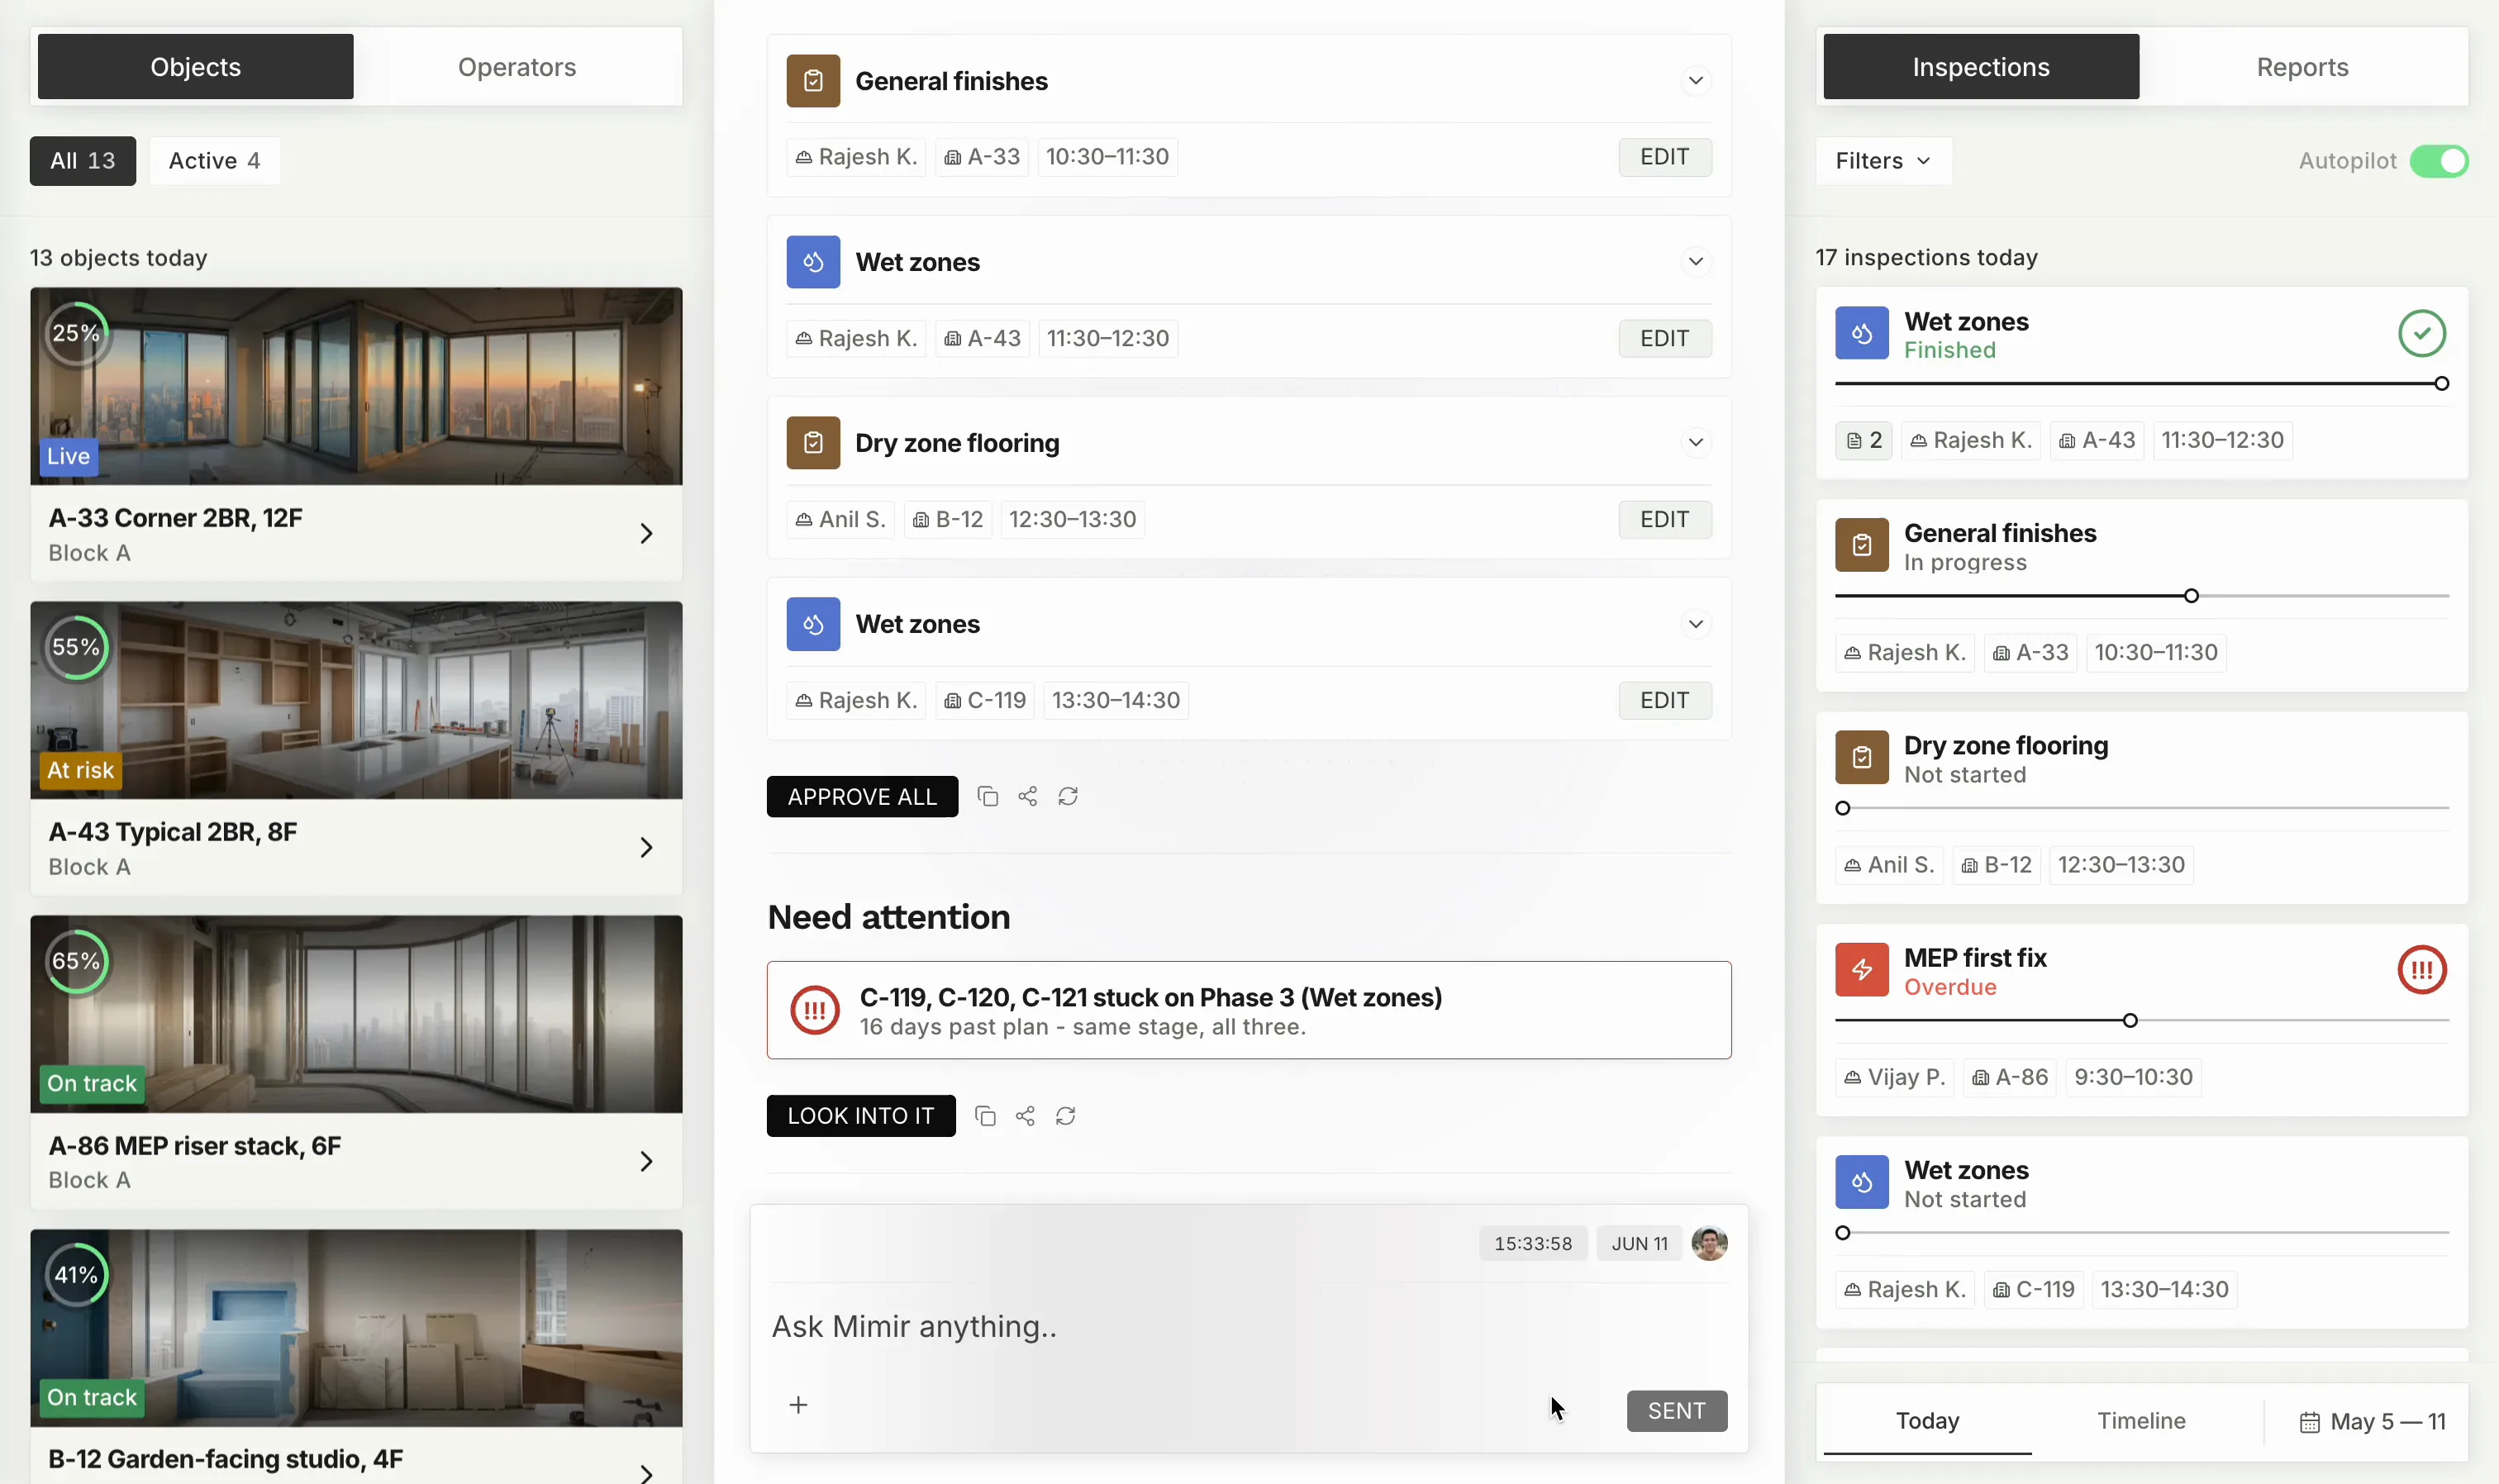The image size is (2499, 1484).
Task: Open the A-86 MEP riser stack thumbnail
Action: [x=356, y=1014]
